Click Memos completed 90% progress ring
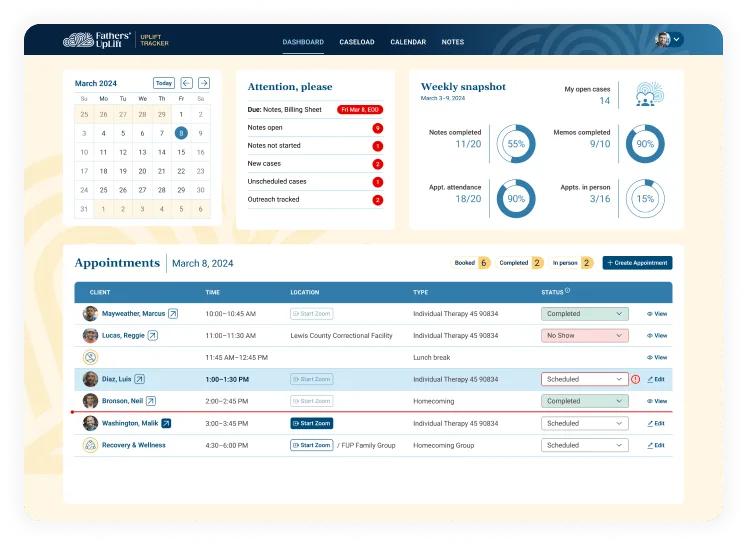Image resolution: width=747 pixels, height=545 pixels. [645, 144]
